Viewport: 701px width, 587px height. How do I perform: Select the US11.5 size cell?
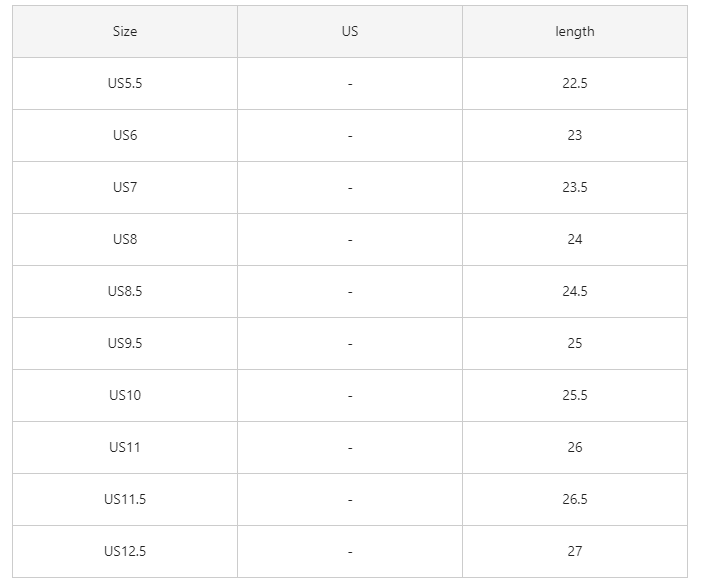(x=125, y=499)
